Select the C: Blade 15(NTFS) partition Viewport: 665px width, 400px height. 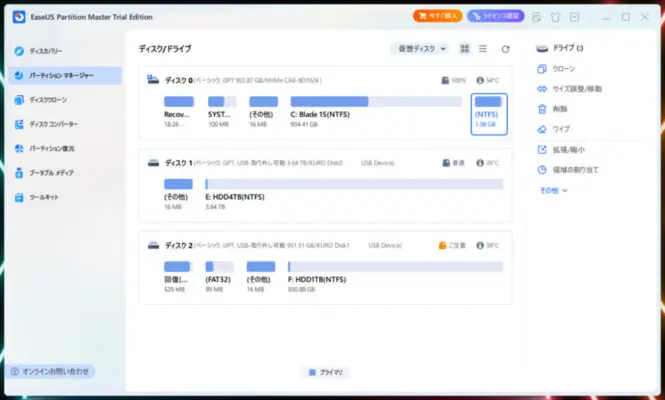tap(376, 112)
